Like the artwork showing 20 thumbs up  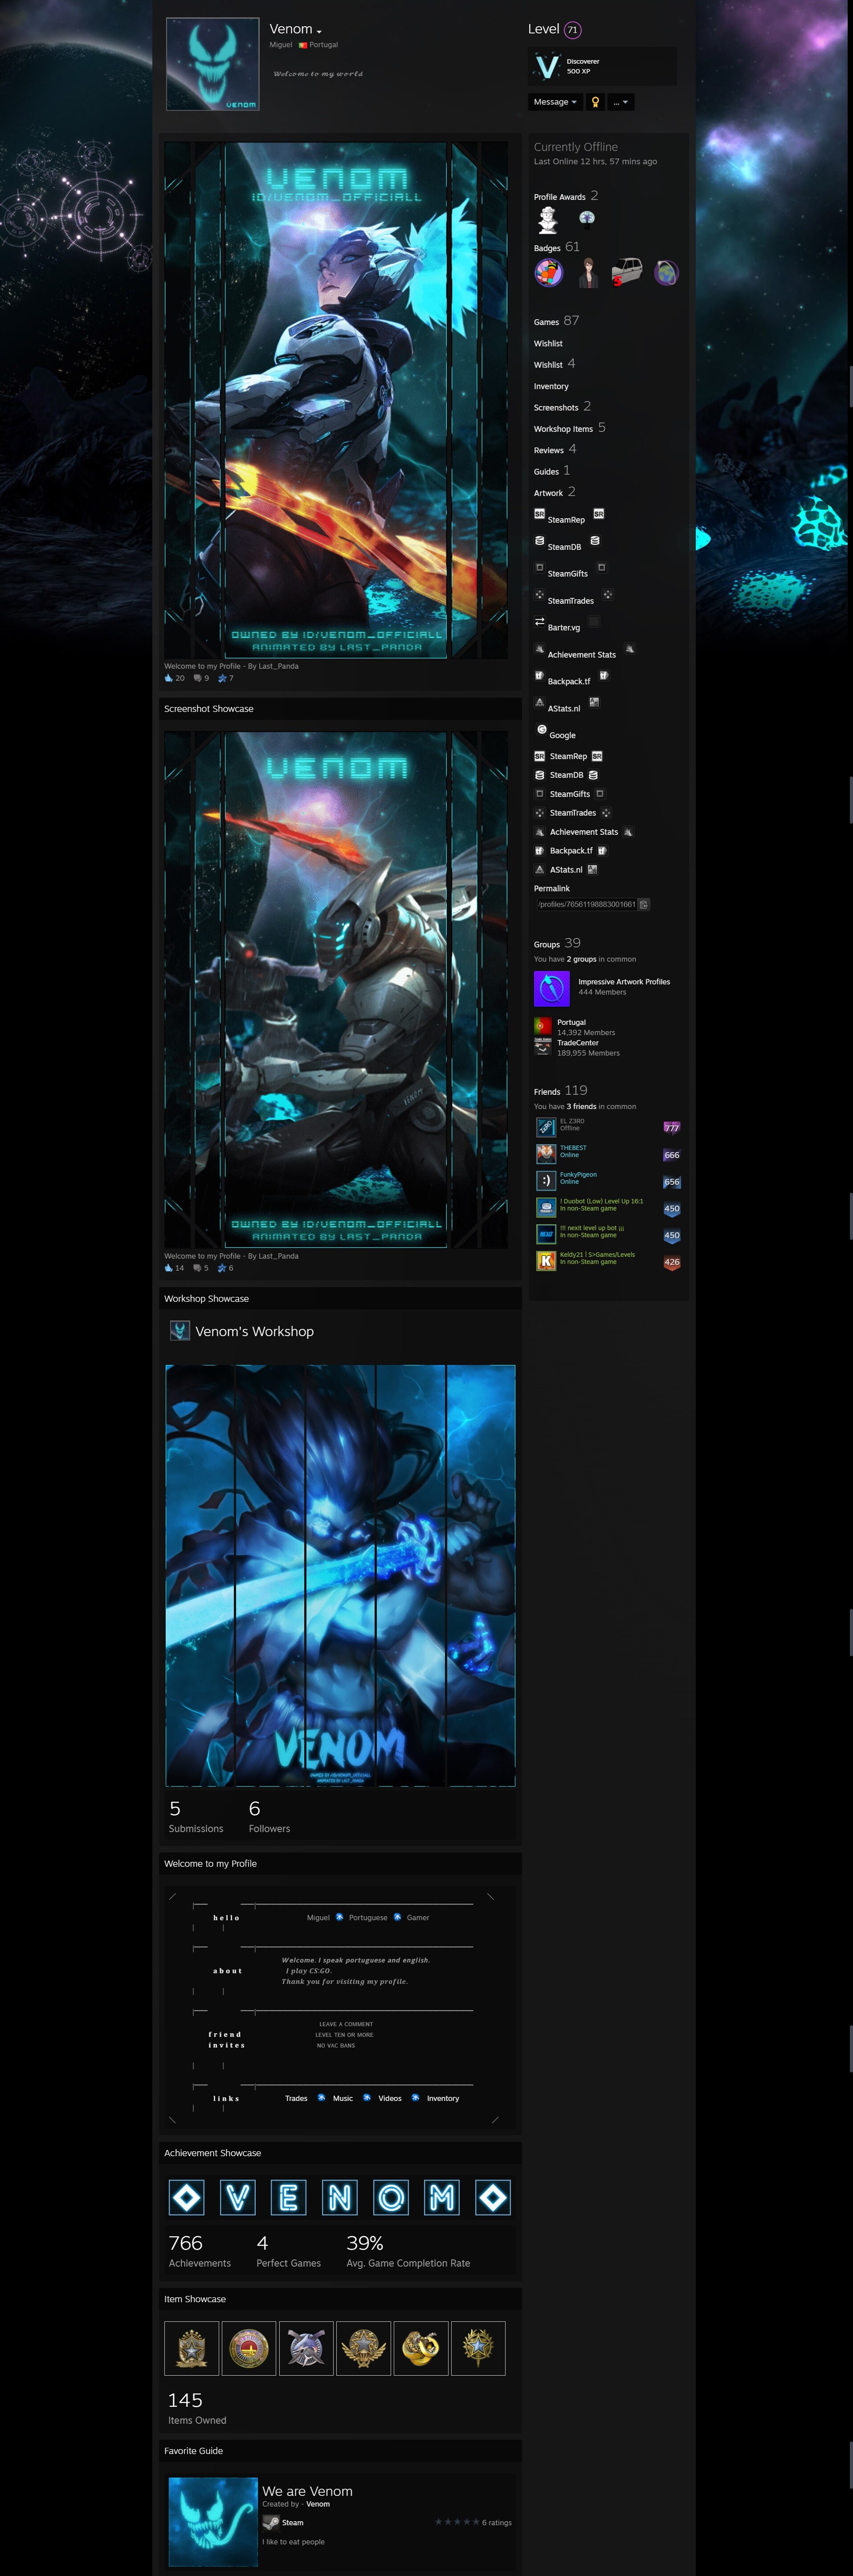pyautogui.click(x=174, y=678)
